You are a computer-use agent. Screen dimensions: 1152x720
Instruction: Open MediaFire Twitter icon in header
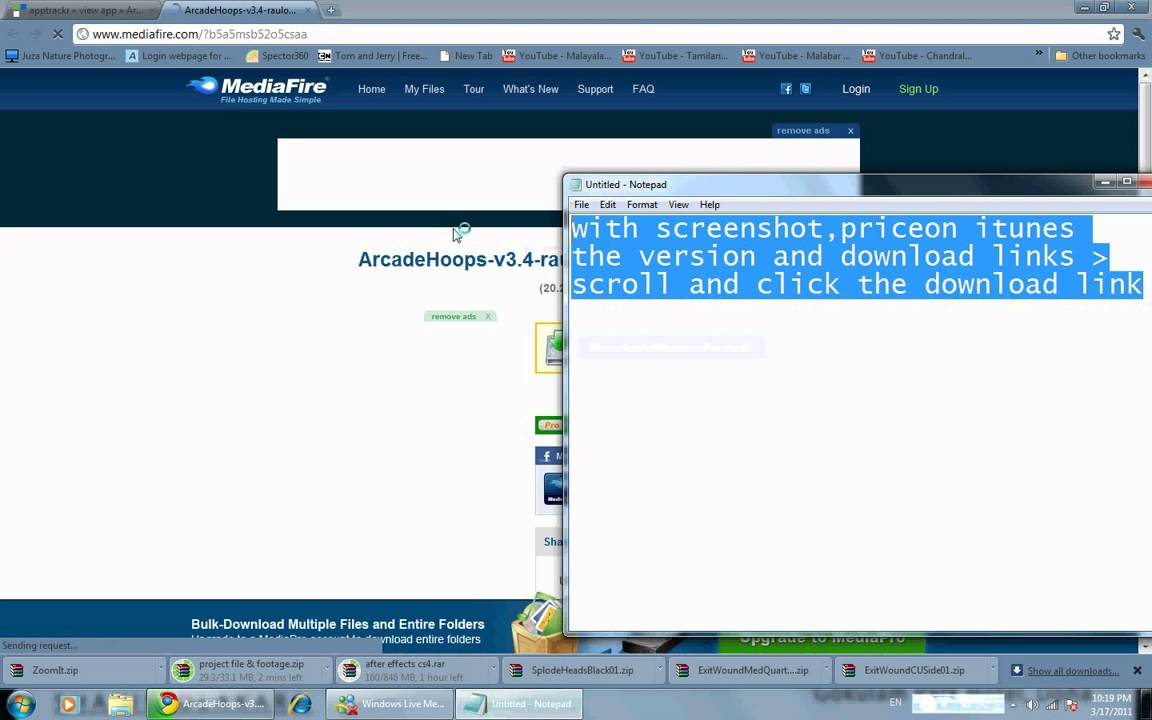coord(805,89)
